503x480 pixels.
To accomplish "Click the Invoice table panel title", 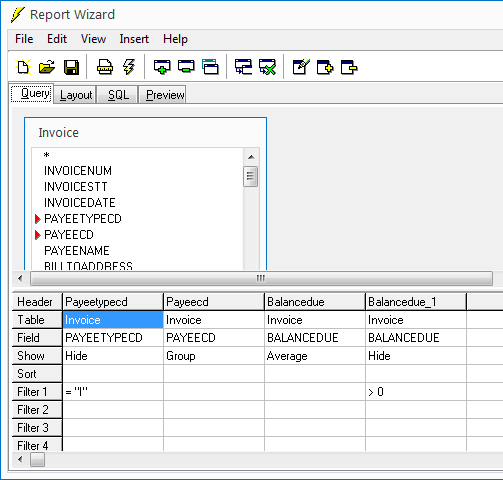I will 59,133.
